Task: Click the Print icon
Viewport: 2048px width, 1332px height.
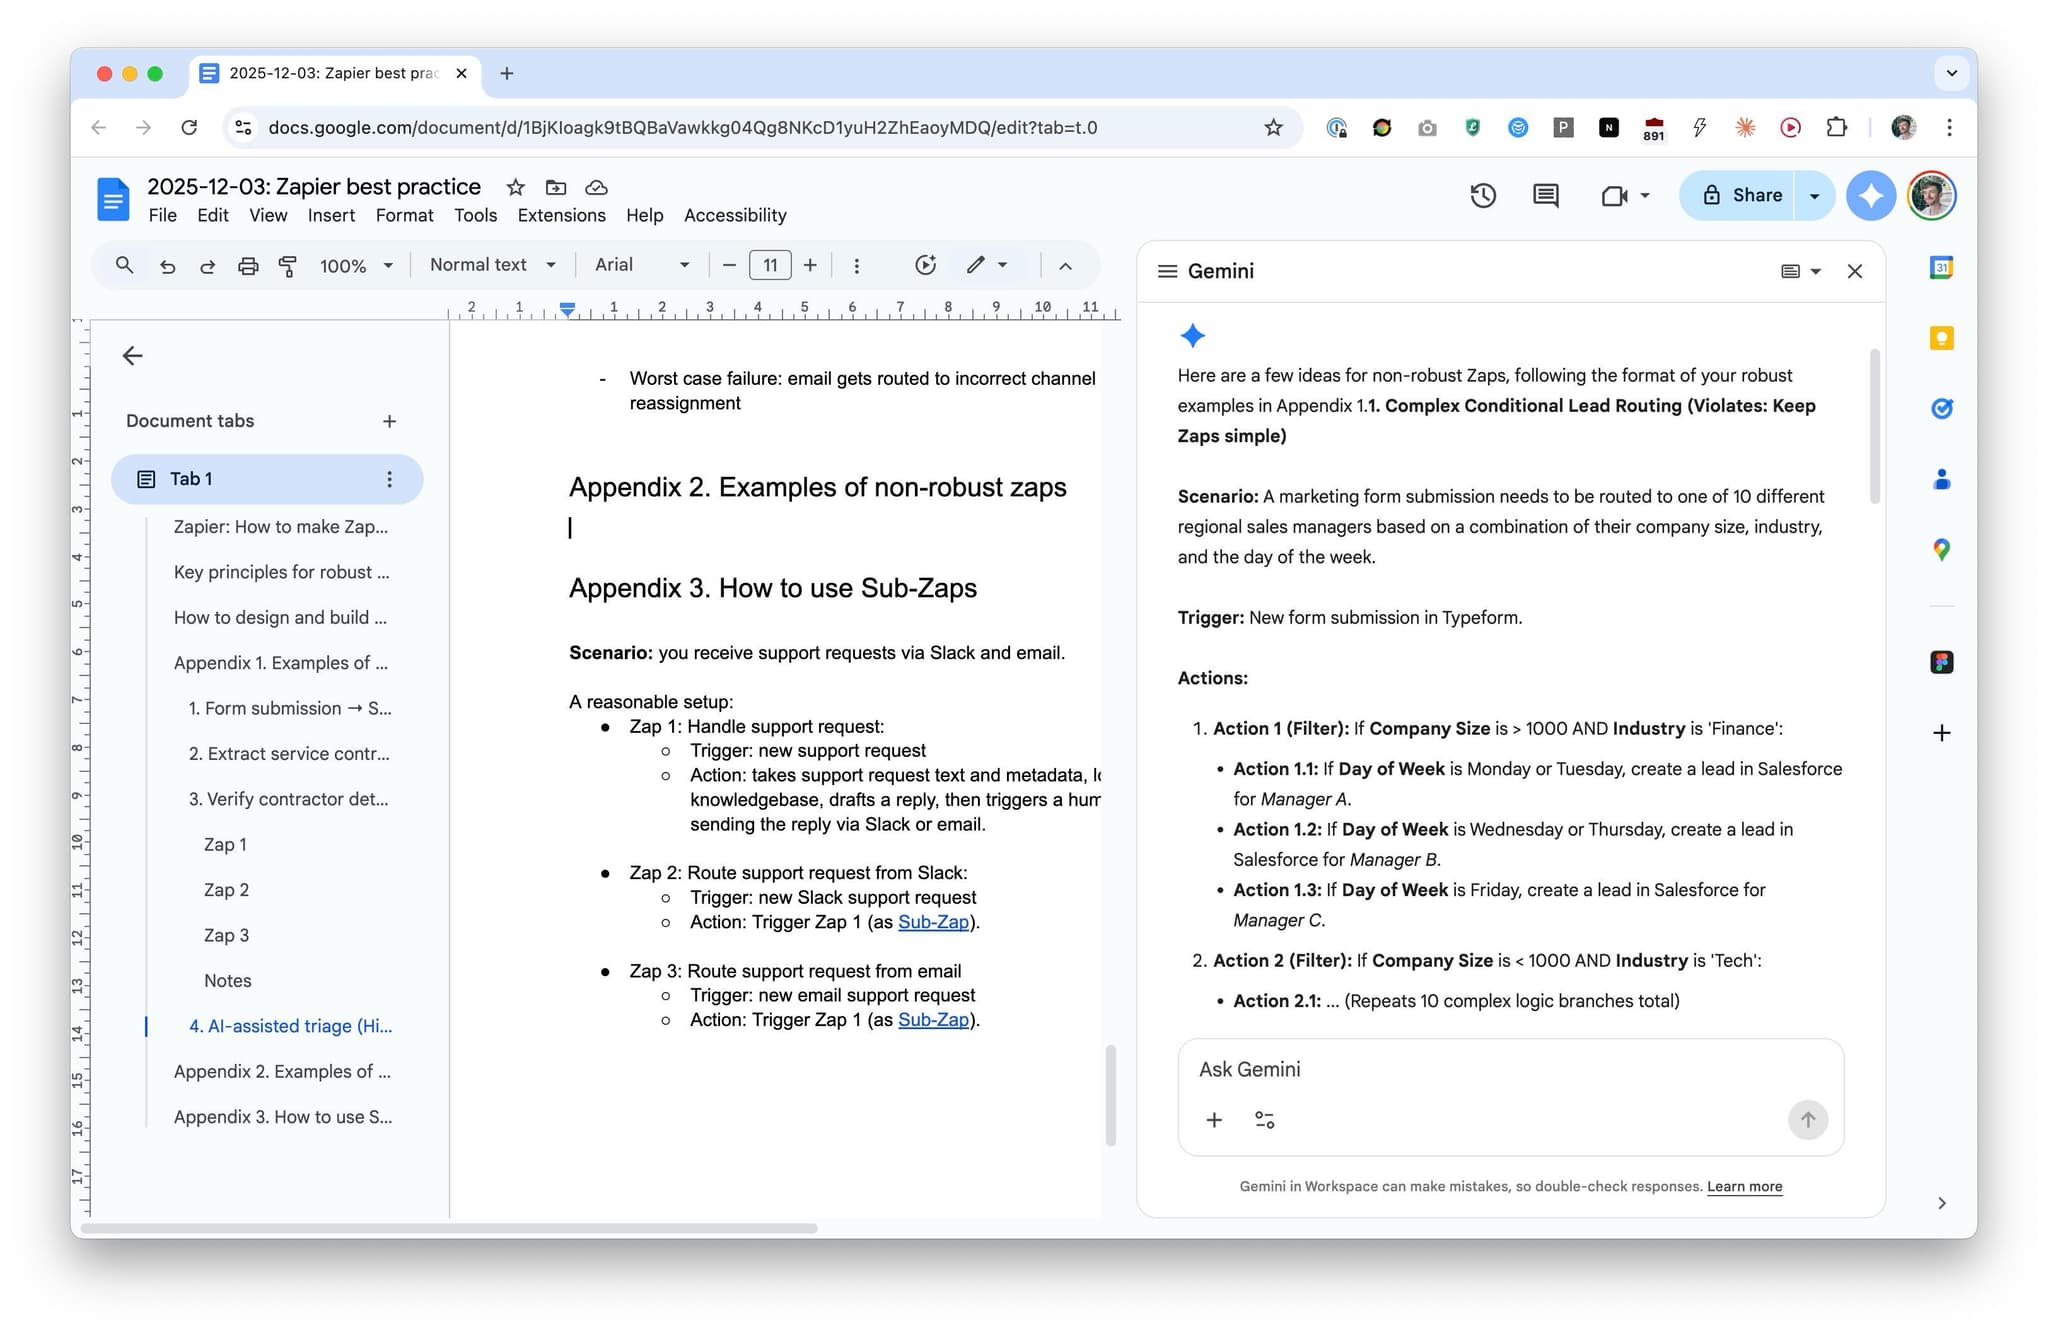Action: click(x=248, y=265)
